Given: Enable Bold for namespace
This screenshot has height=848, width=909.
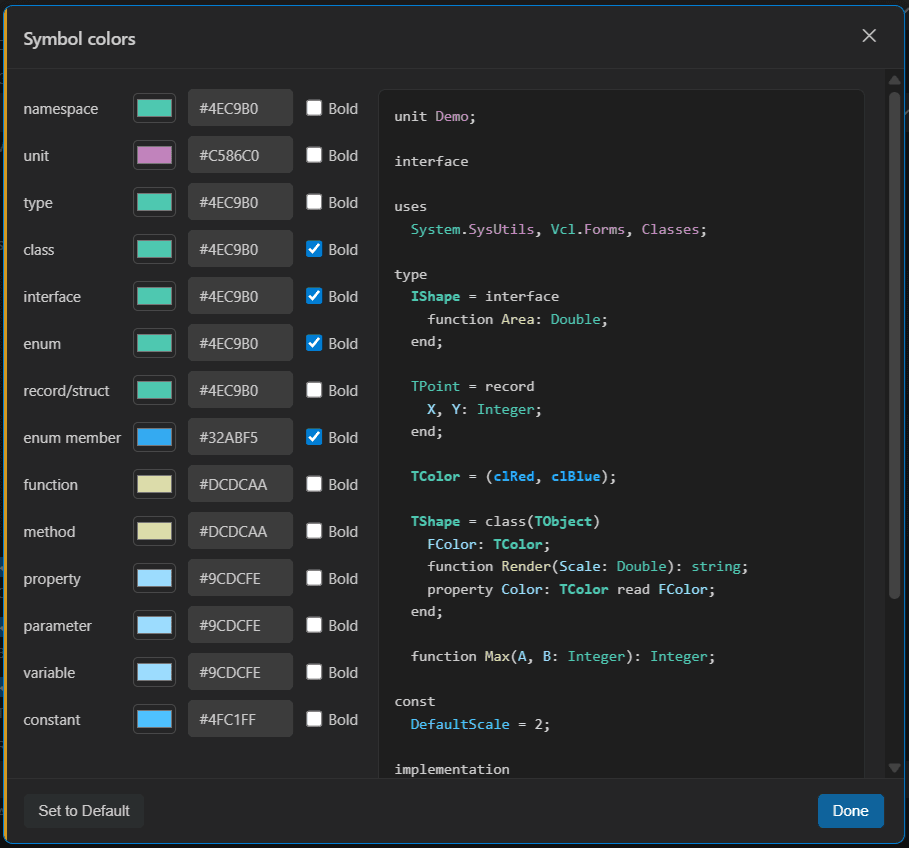Looking at the screenshot, I should pos(314,108).
